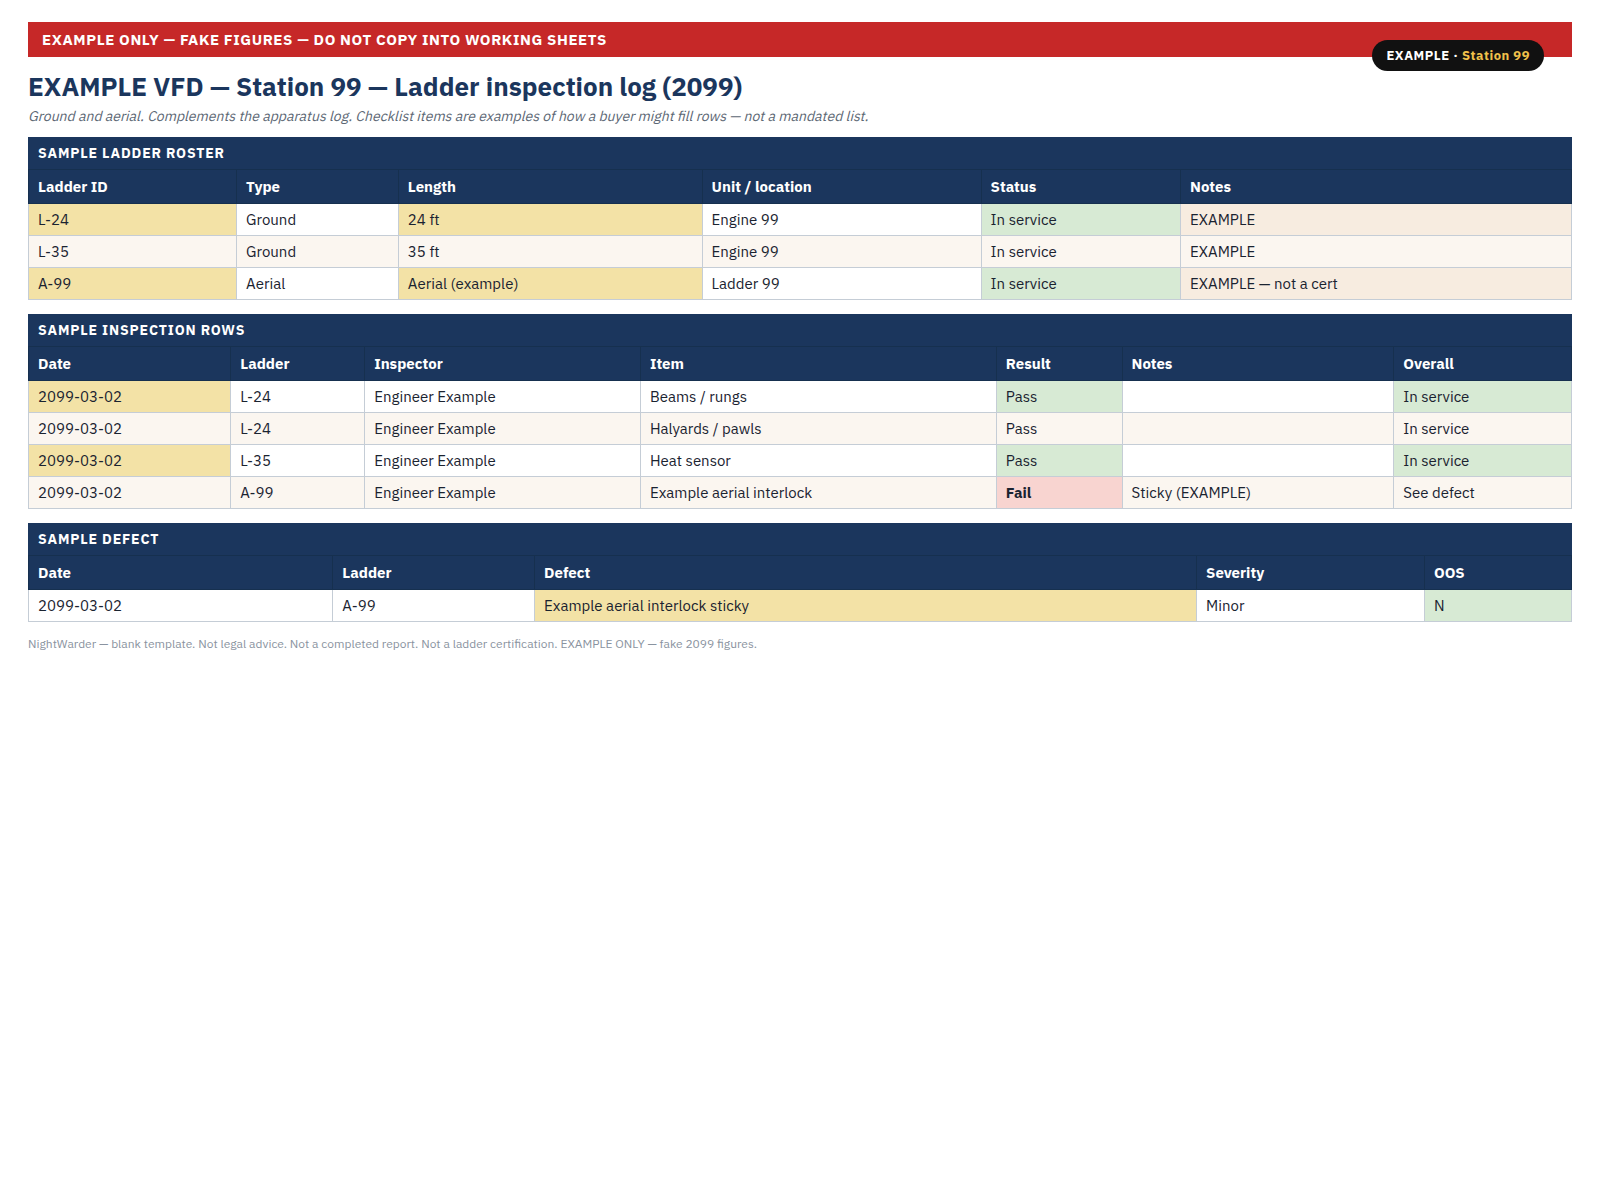
Task: Click the EXAMPLE · Station 99 badge
Action: click(x=1457, y=56)
